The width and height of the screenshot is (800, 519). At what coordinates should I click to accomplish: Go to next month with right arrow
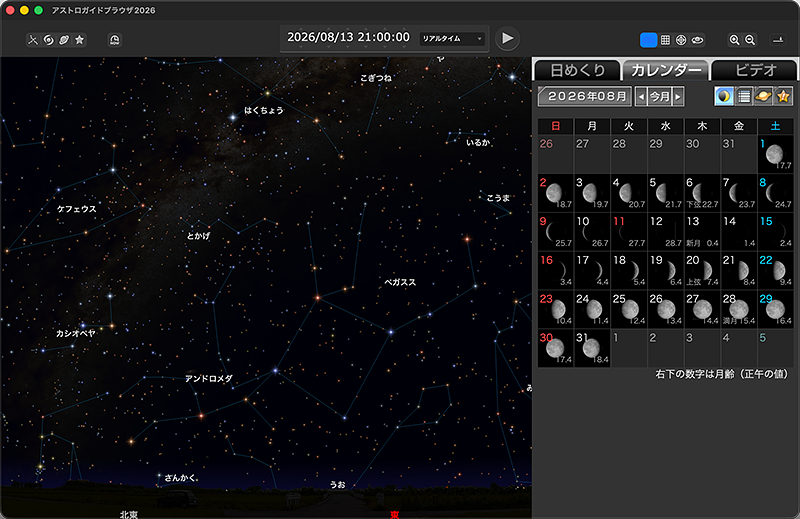679,97
